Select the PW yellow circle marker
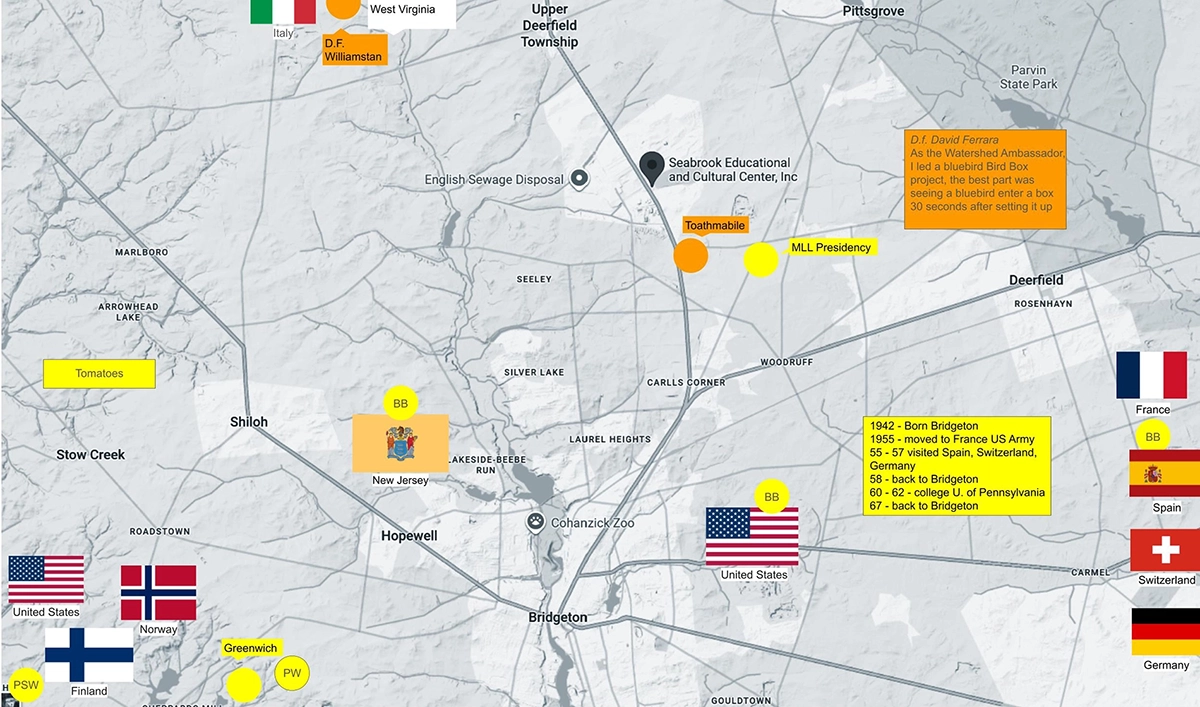The width and height of the screenshot is (1200, 707). (292, 673)
